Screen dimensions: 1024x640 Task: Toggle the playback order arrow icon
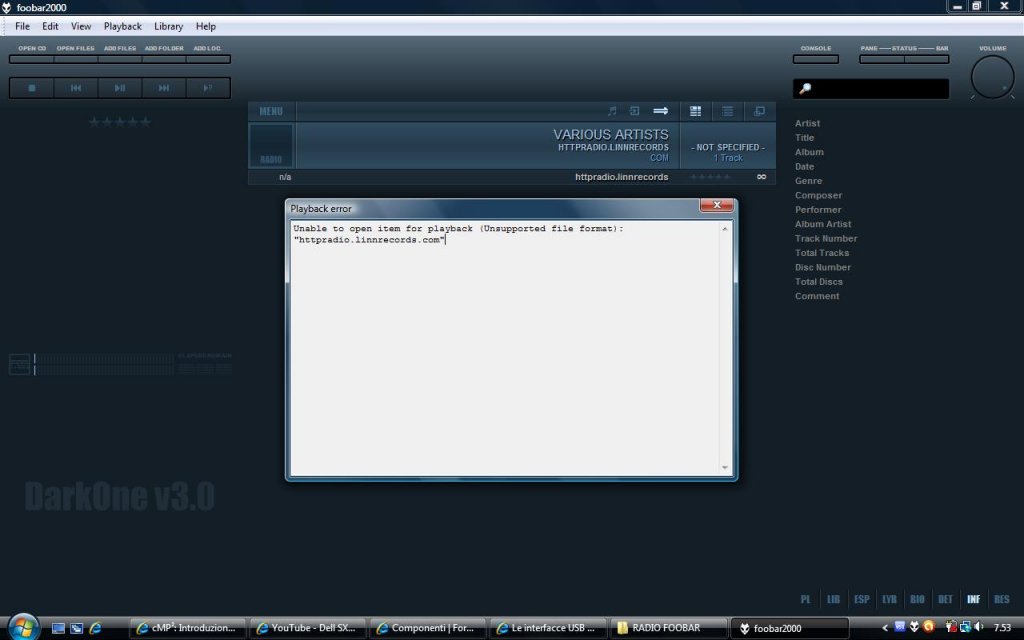tap(661, 111)
